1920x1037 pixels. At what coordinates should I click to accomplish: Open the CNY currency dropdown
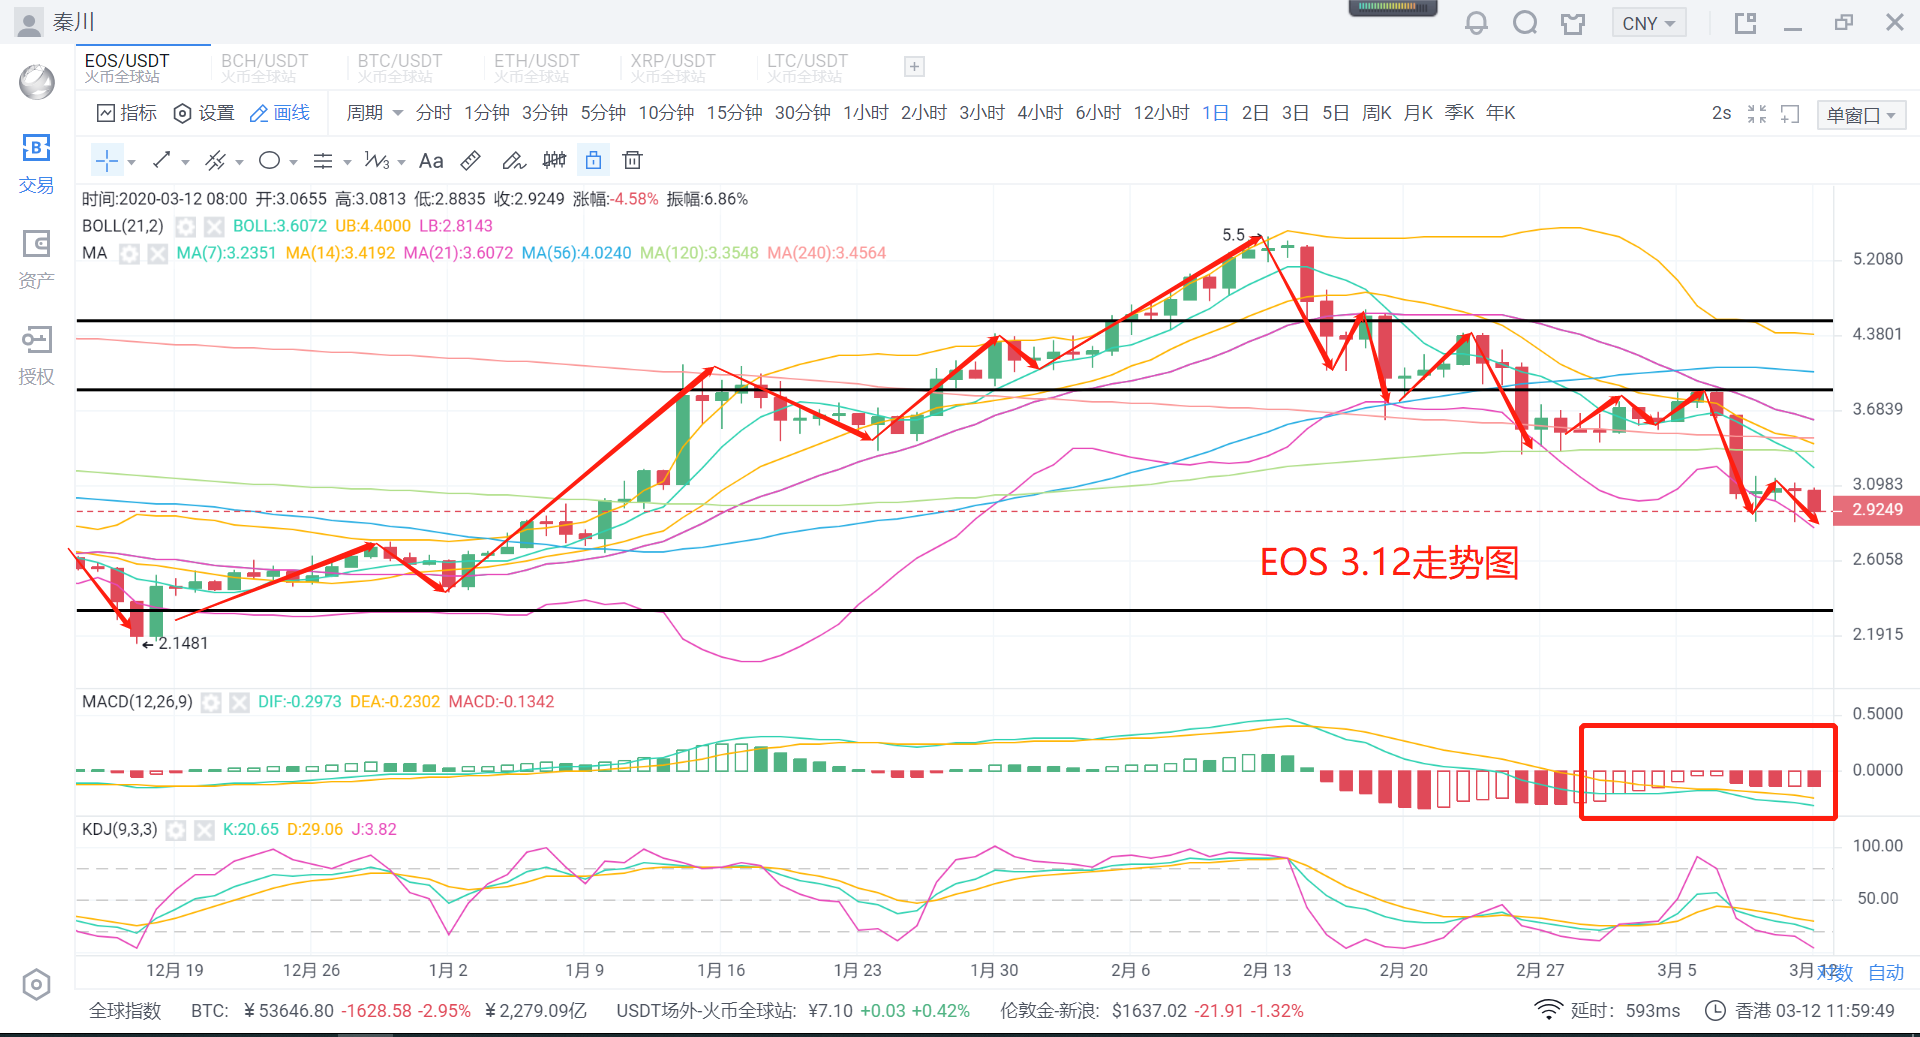click(1649, 23)
